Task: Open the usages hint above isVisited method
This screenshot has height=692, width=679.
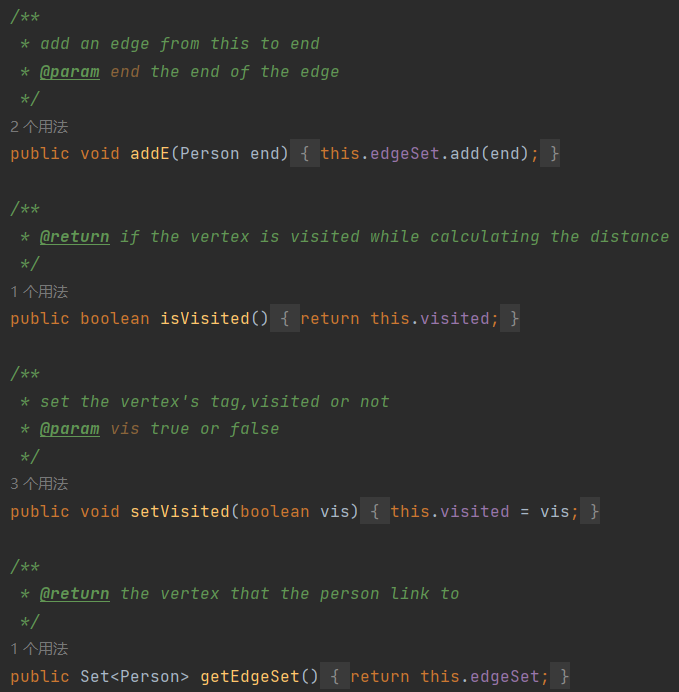Action: pos(39,292)
